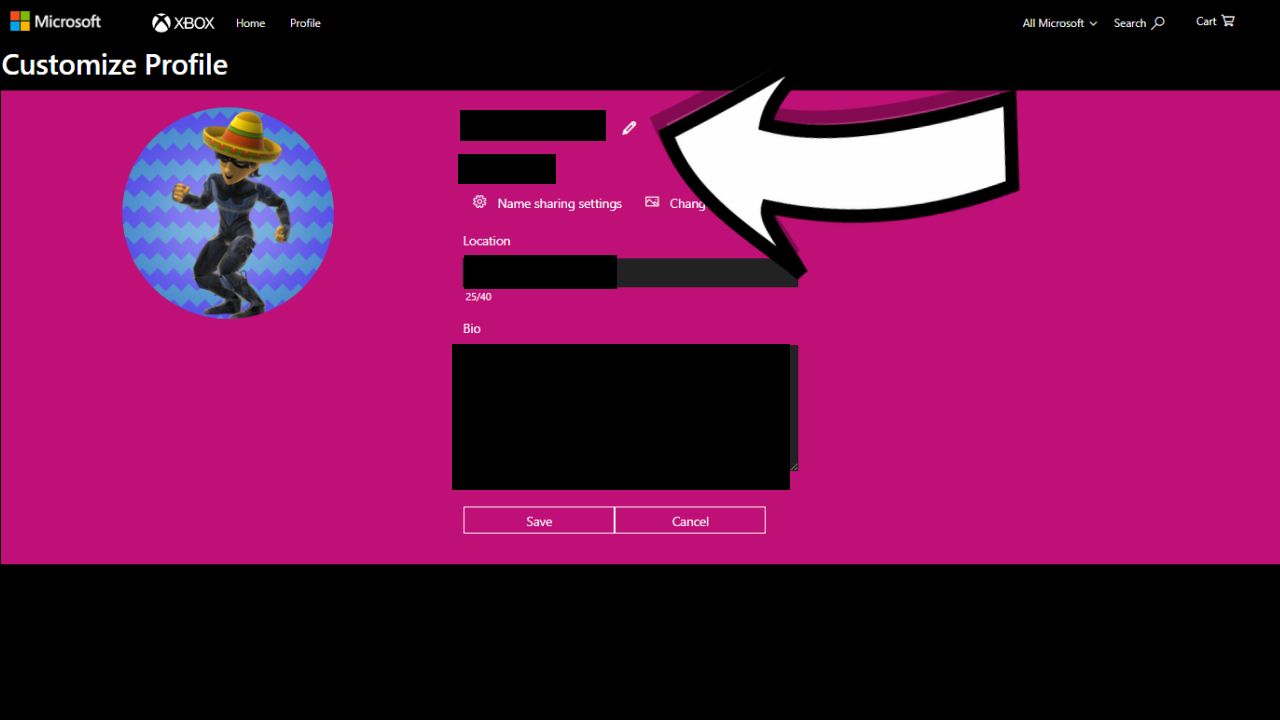Image resolution: width=1280 pixels, height=720 pixels.
Task: Open the Profile menu item
Action: [305, 23]
